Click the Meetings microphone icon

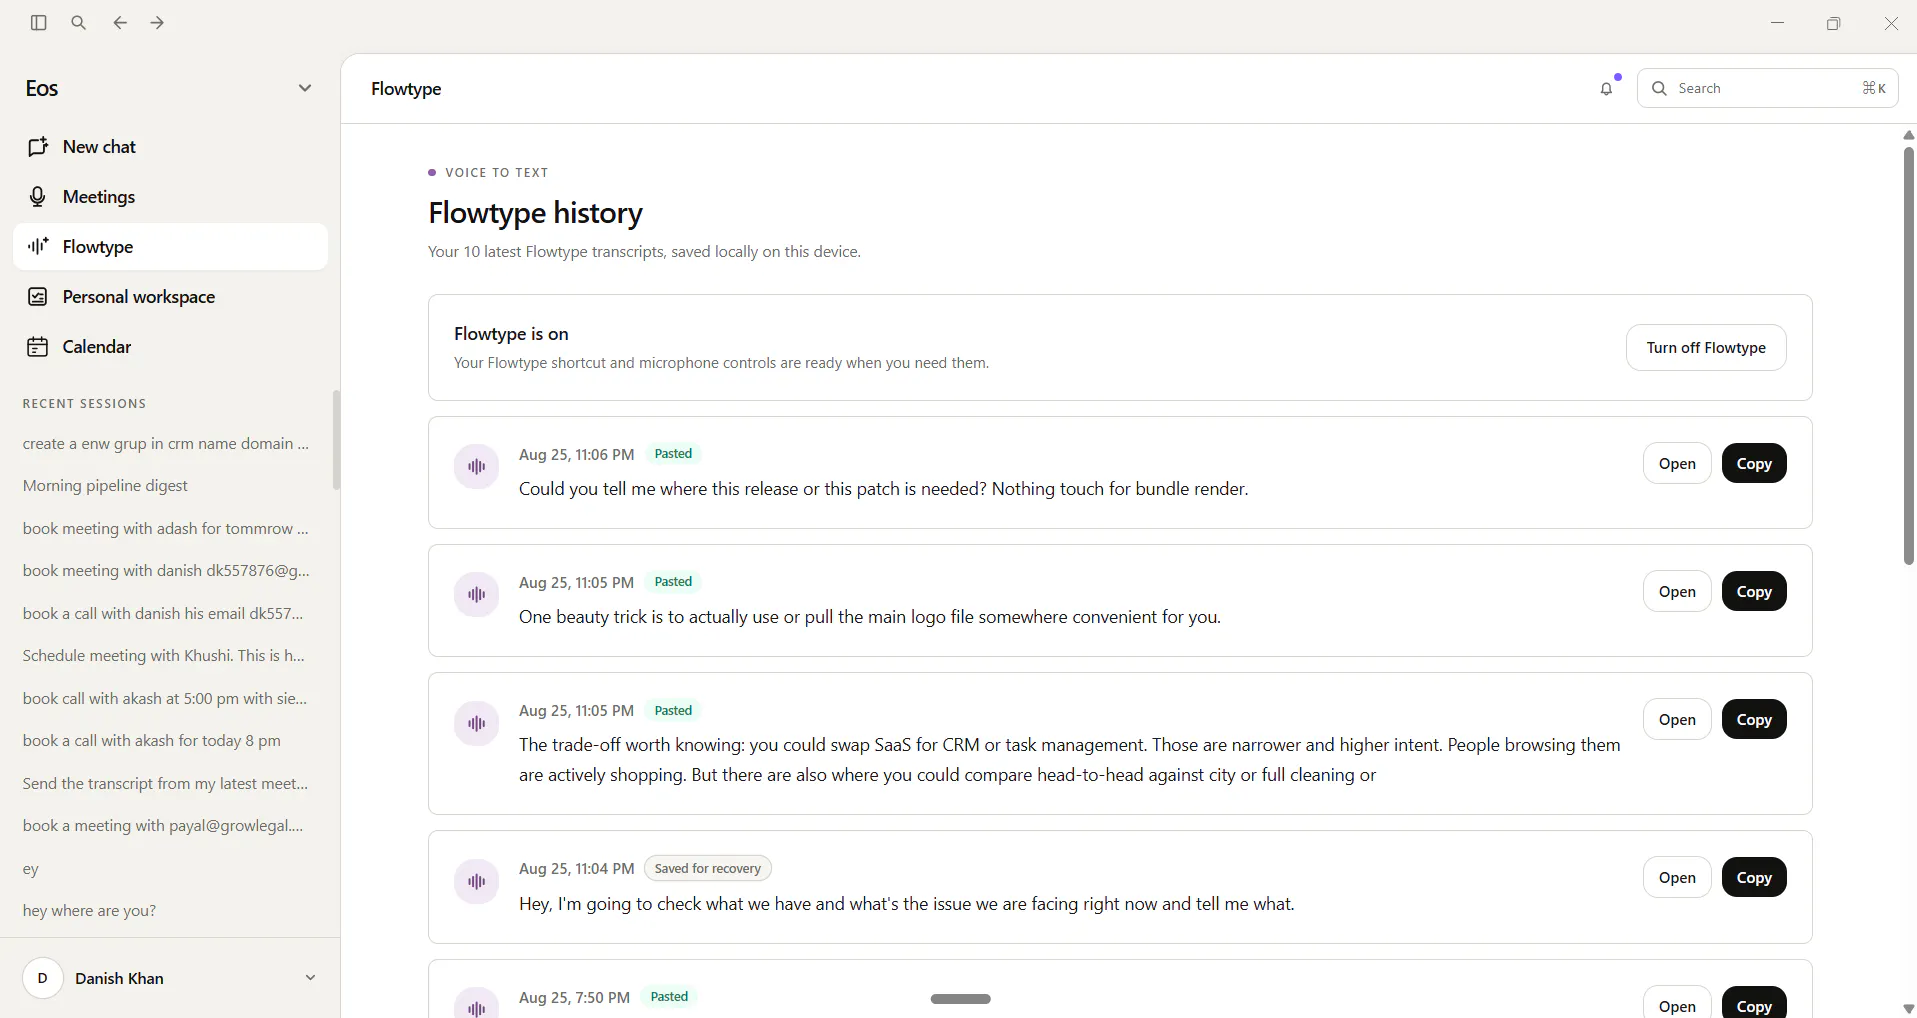click(x=38, y=197)
